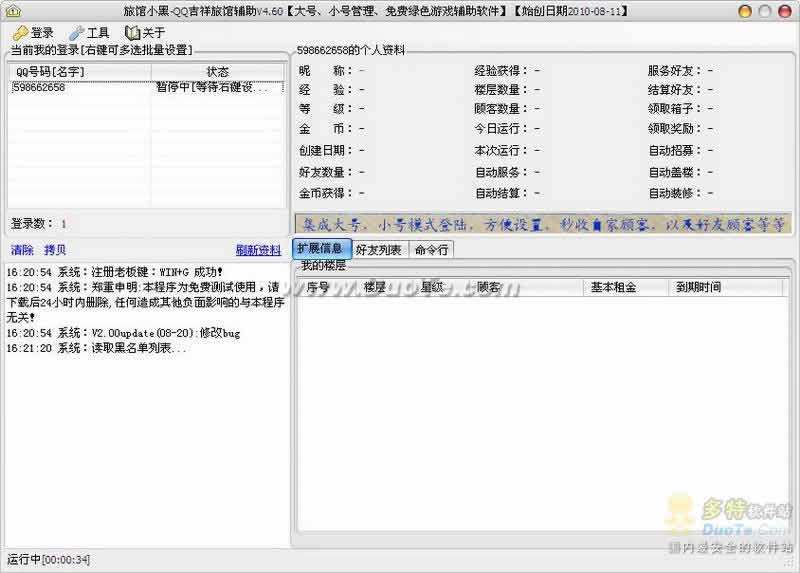Click the 状态 column header
The image size is (800, 573).
(218, 72)
